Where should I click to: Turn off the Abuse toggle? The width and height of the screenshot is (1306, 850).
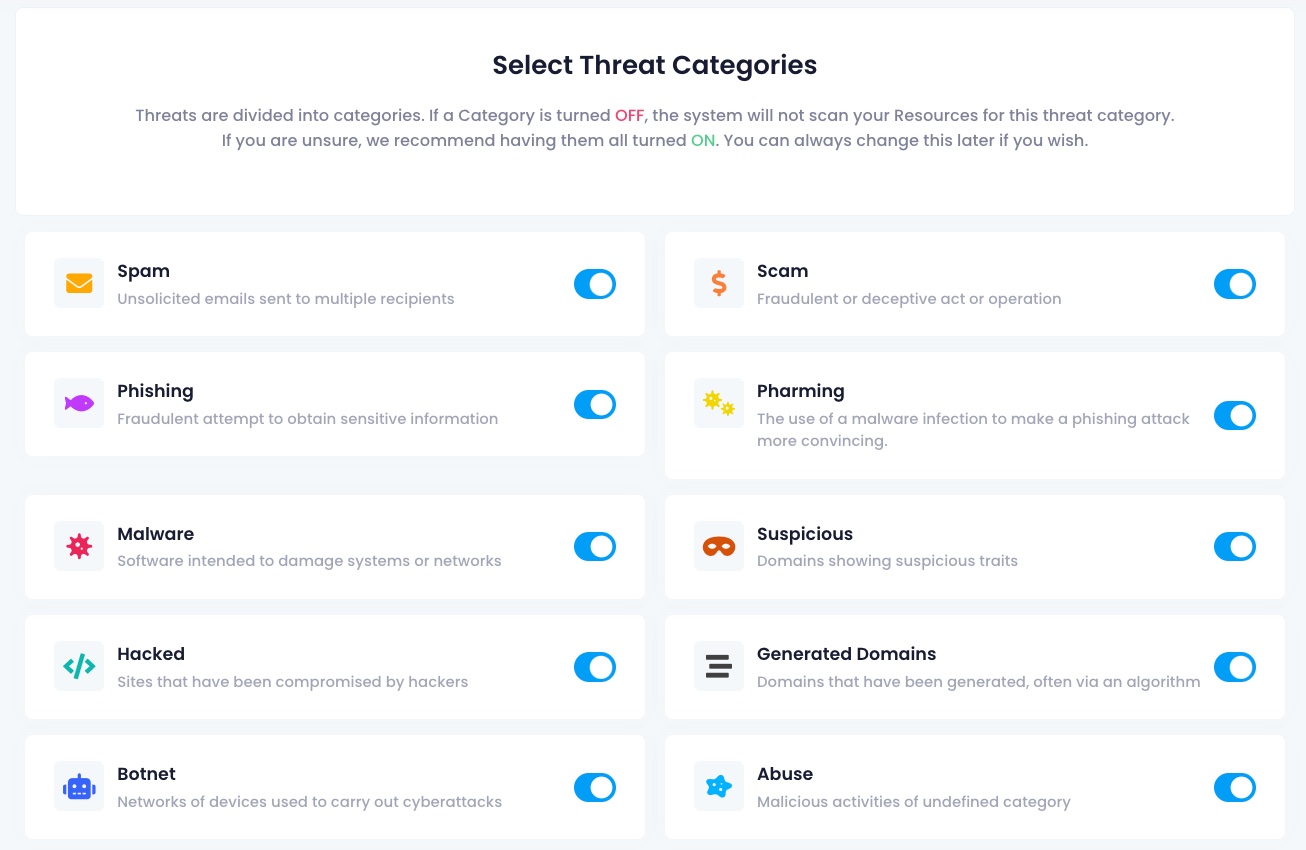click(1235, 787)
